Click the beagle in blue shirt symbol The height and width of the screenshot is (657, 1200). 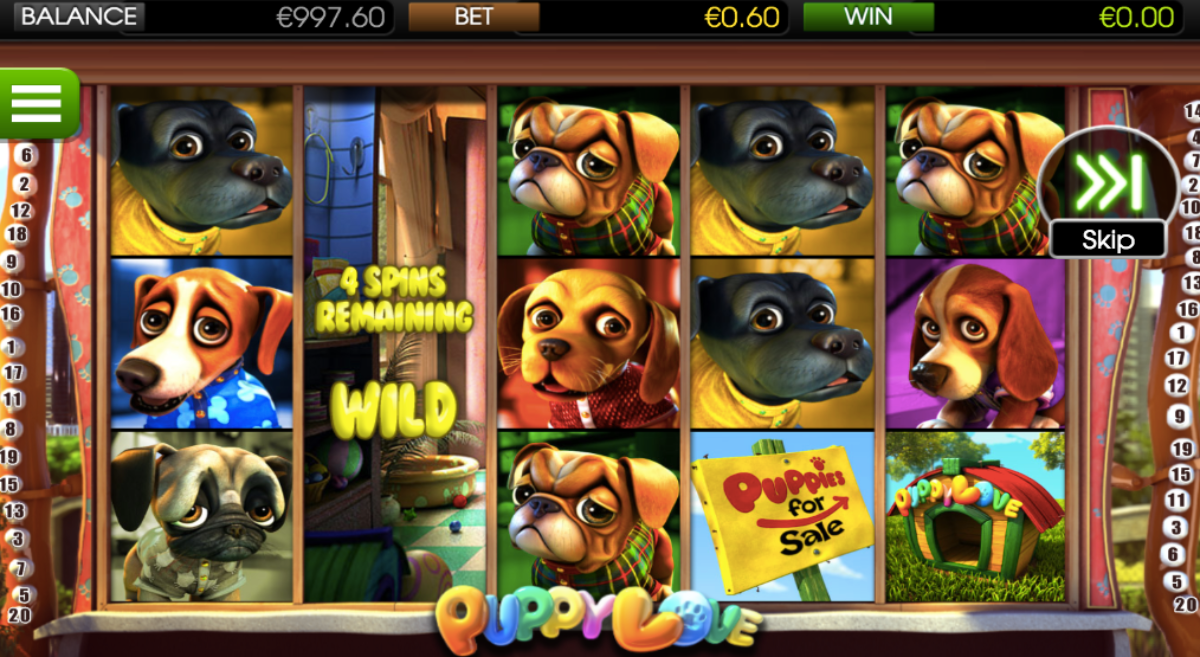pyautogui.click(x=202, y=343)
